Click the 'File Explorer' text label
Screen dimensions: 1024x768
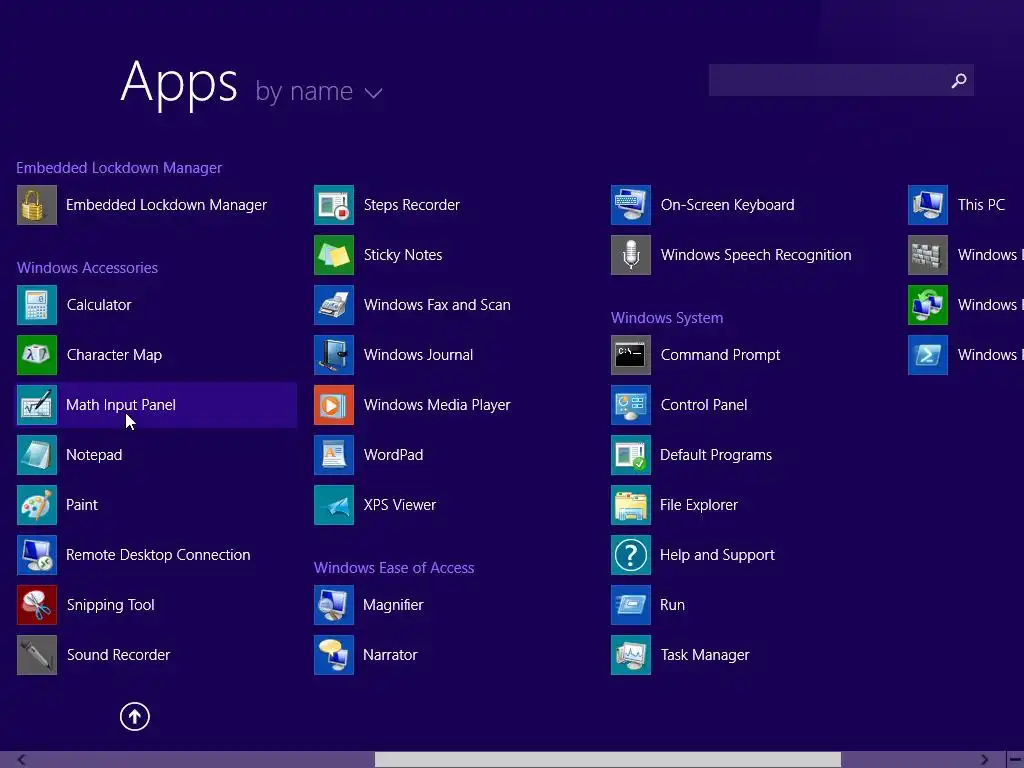click(x=699, y=505)
